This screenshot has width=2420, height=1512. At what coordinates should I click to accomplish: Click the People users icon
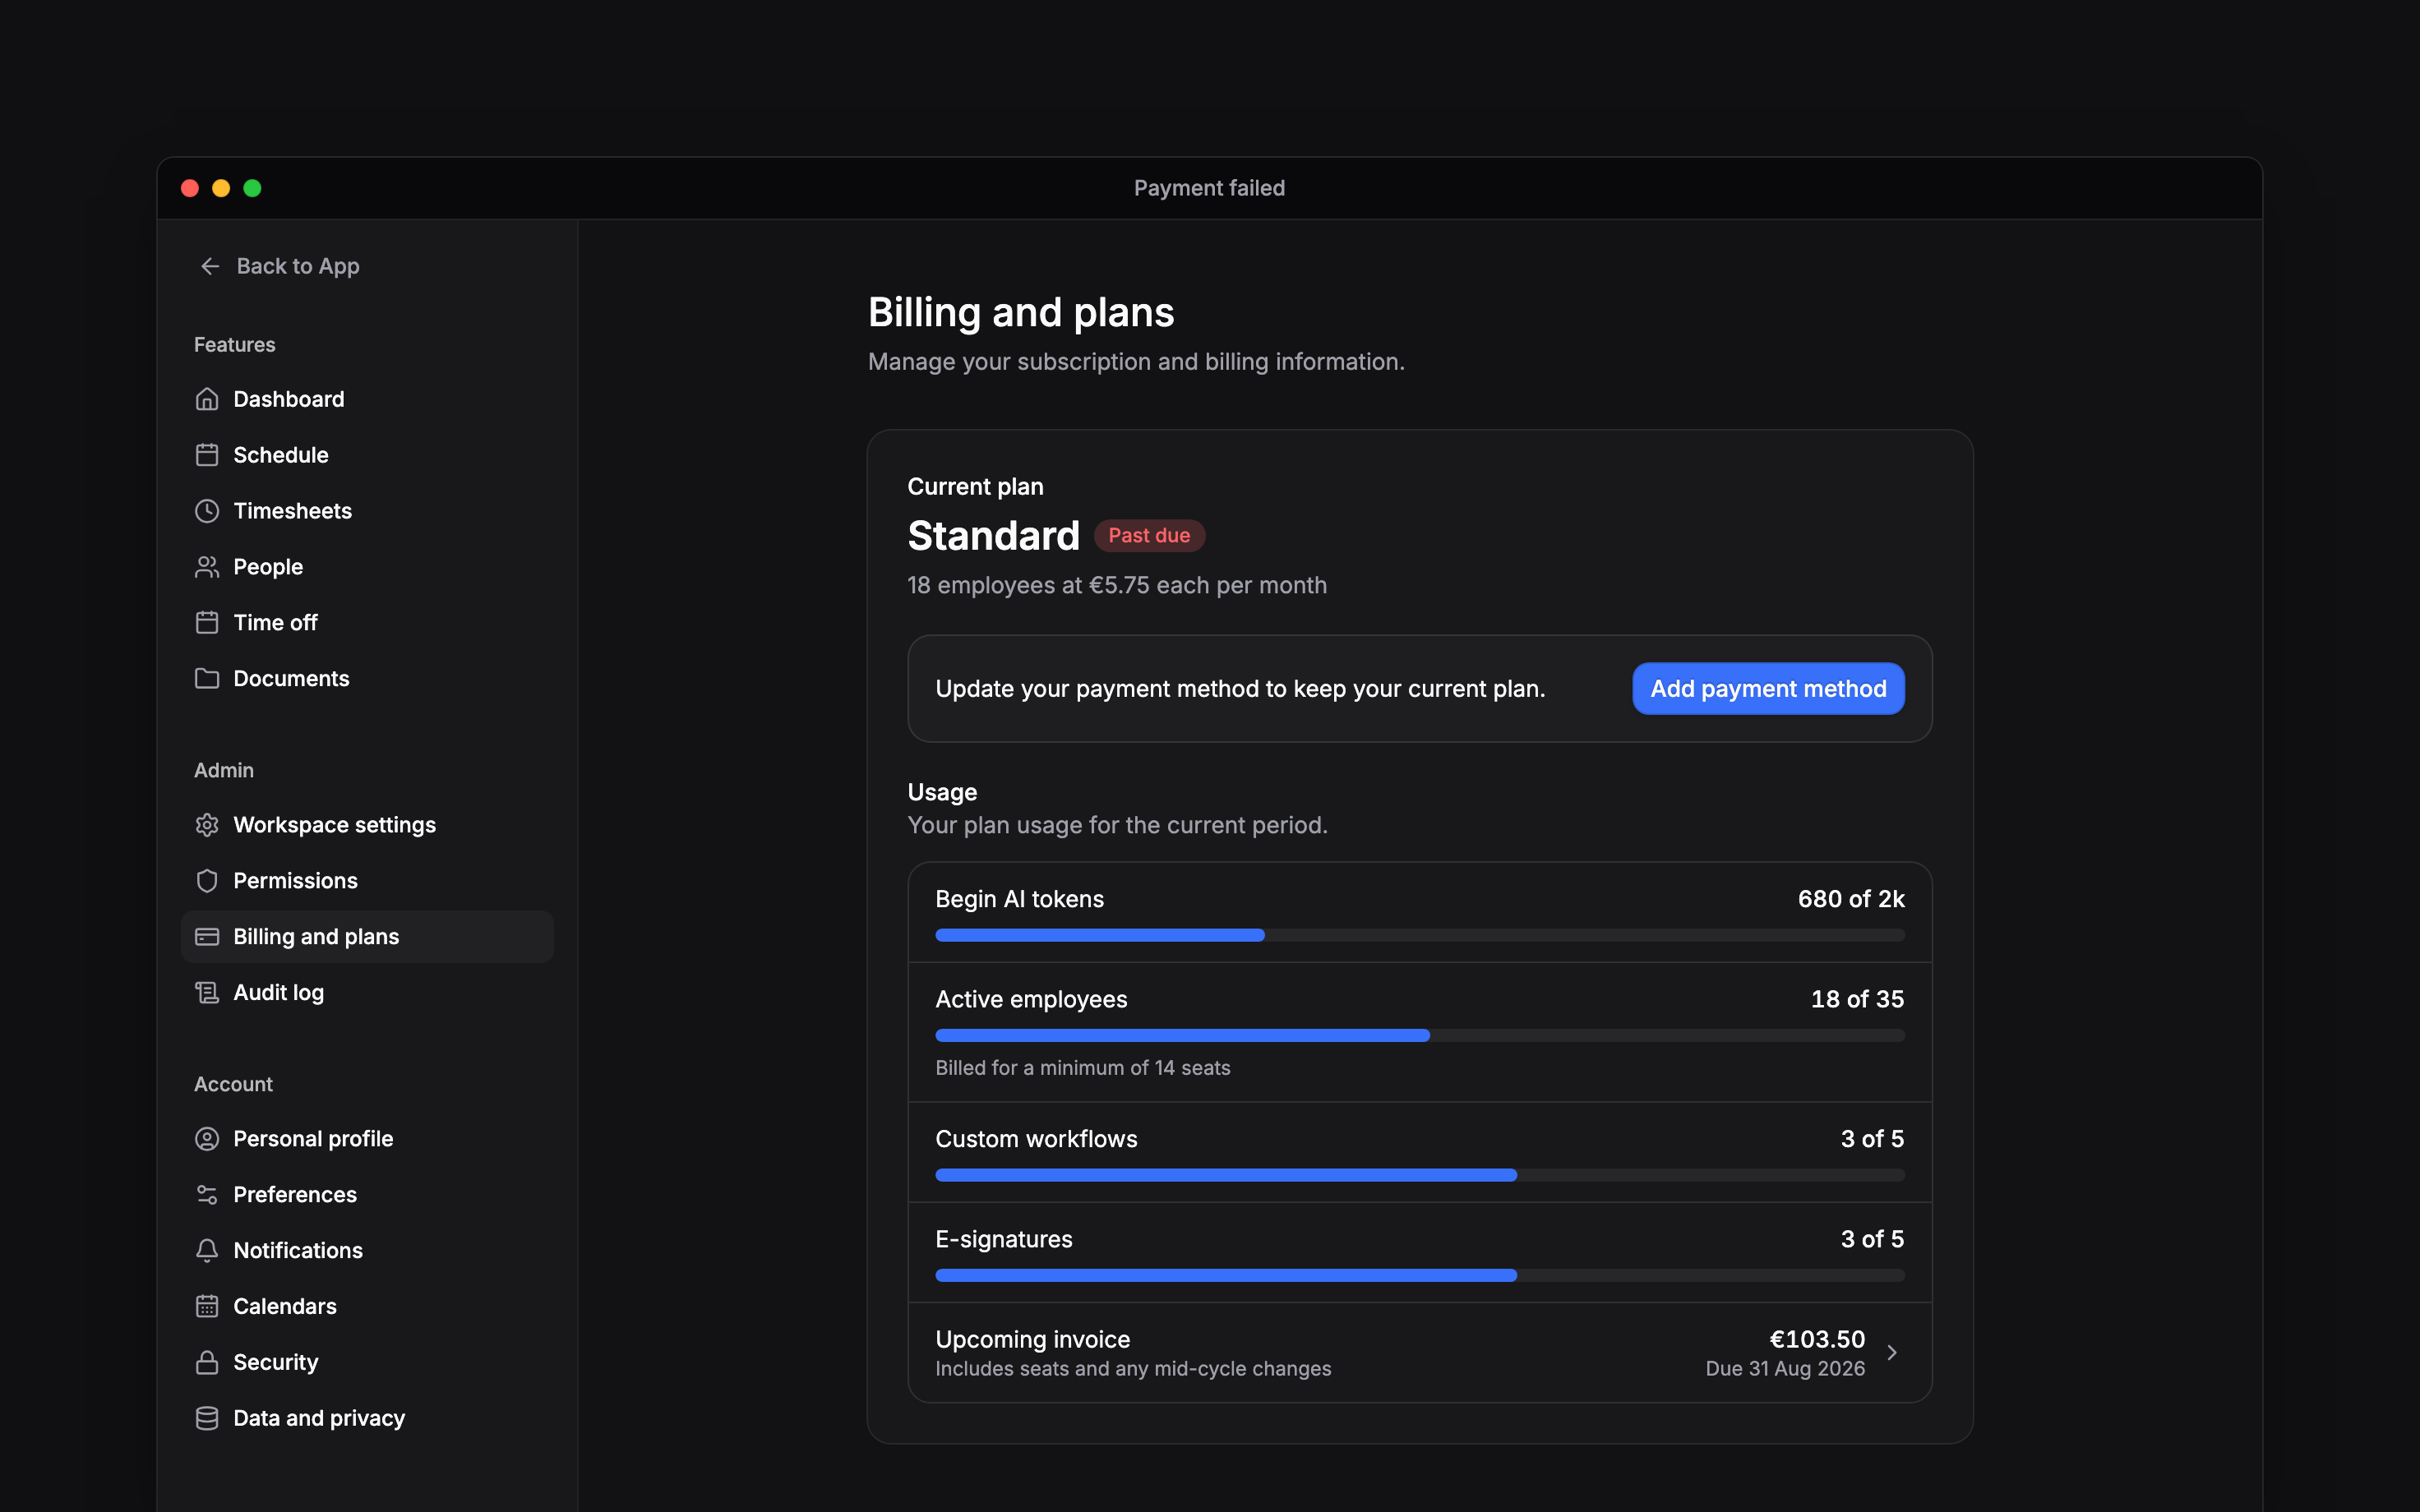tap(207, 567)
